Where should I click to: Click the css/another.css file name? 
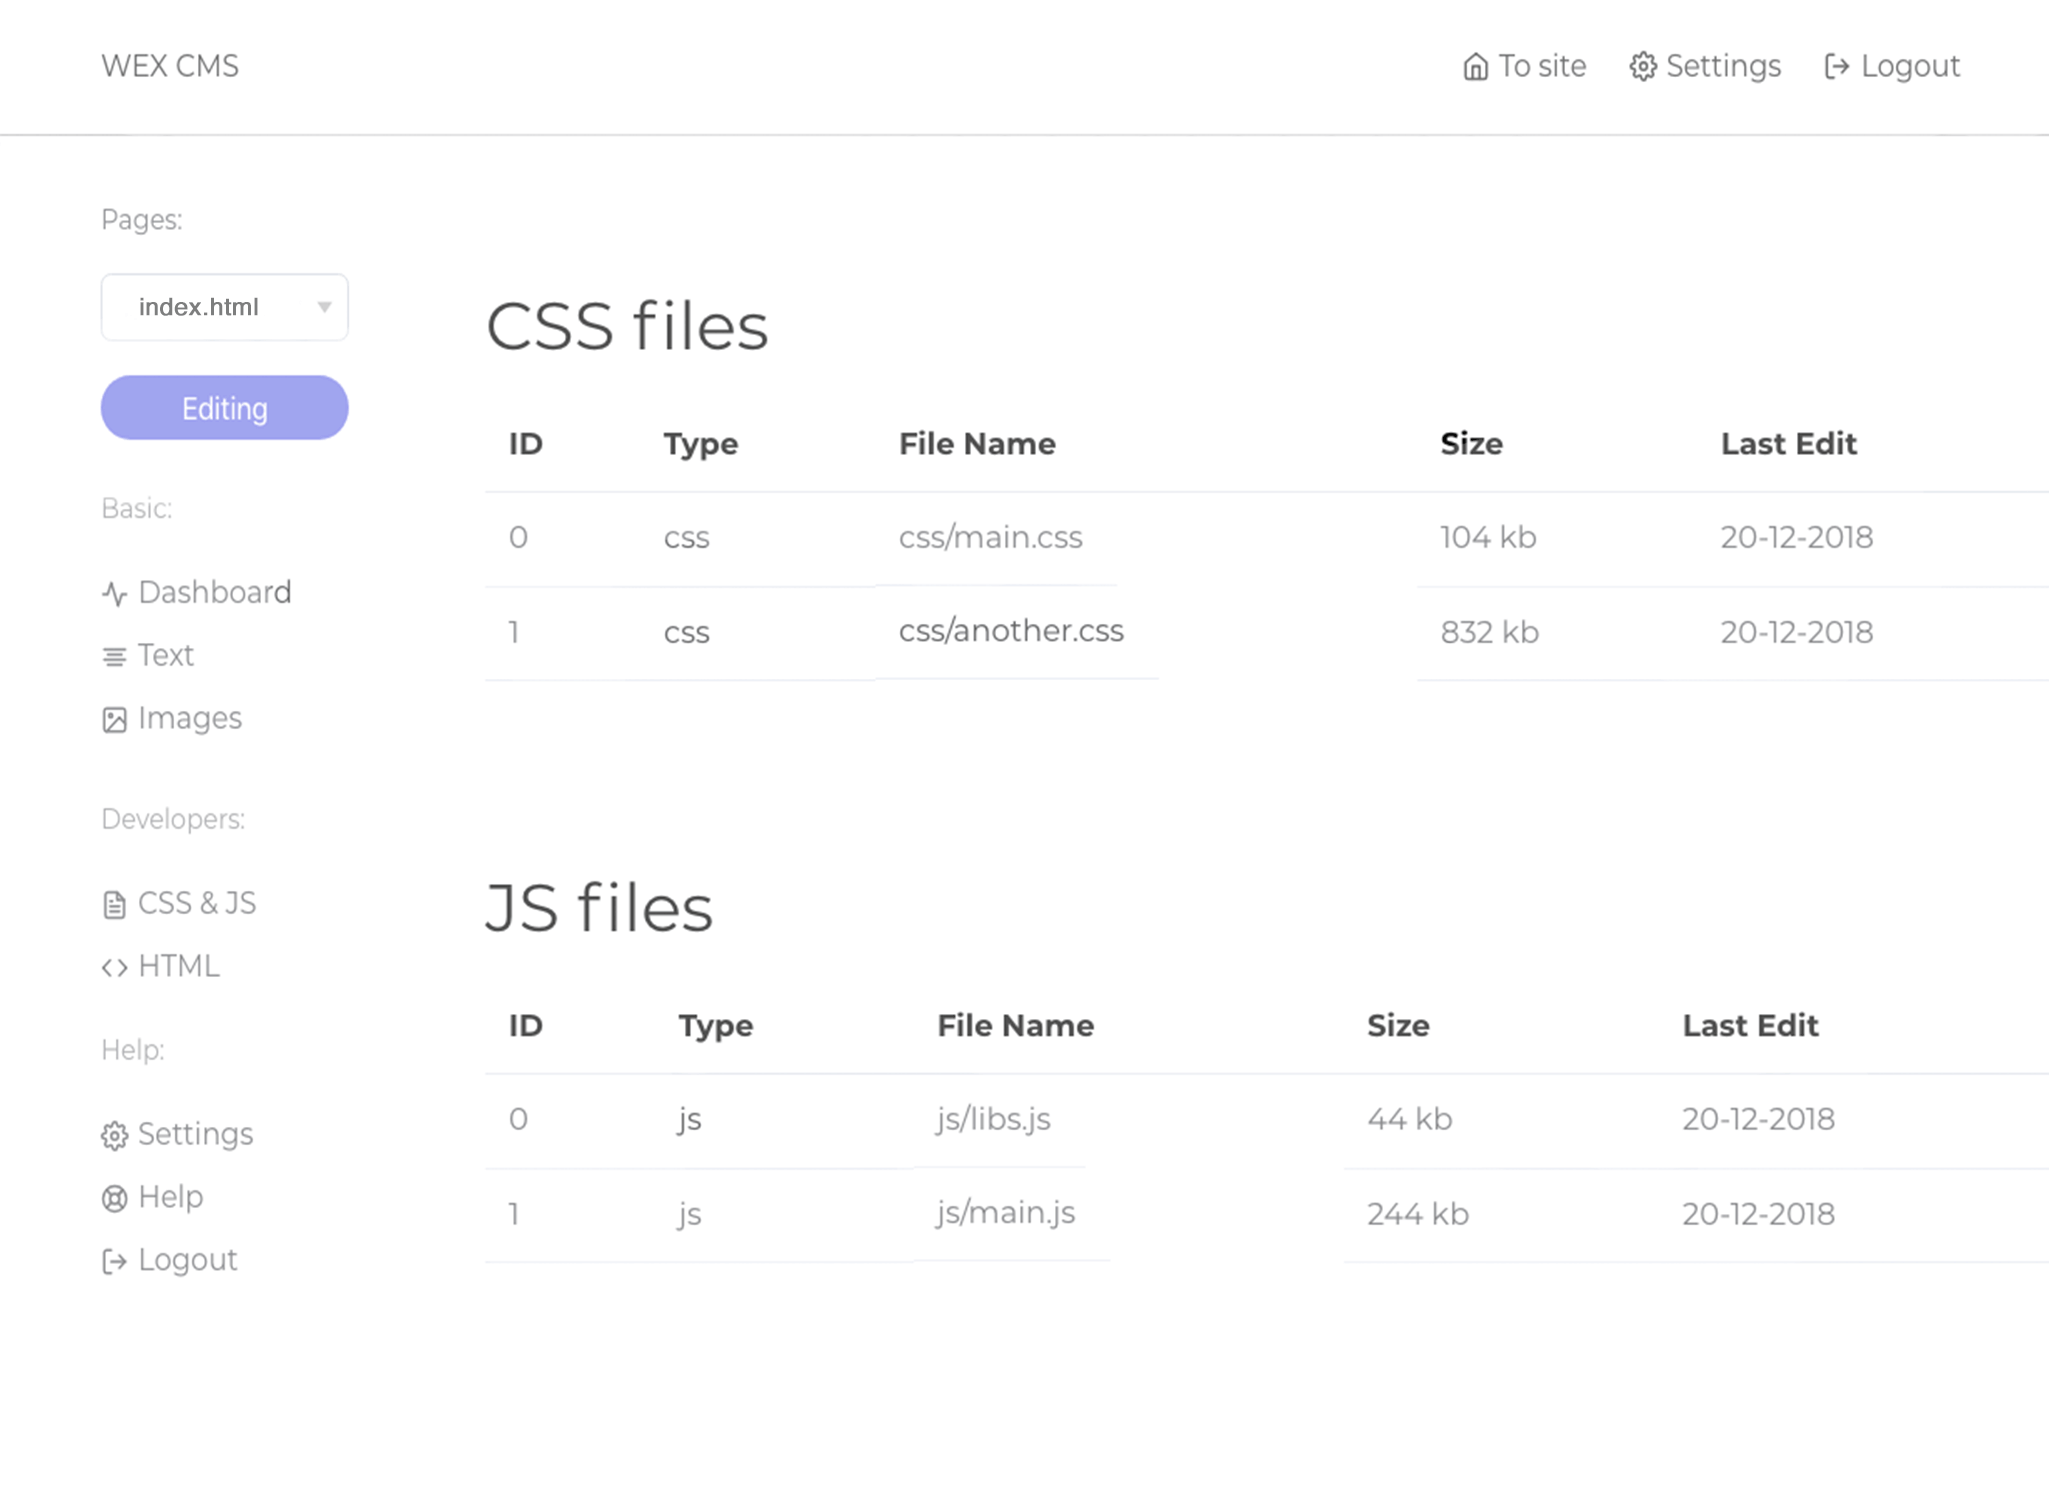click(x=1010, y=631)
